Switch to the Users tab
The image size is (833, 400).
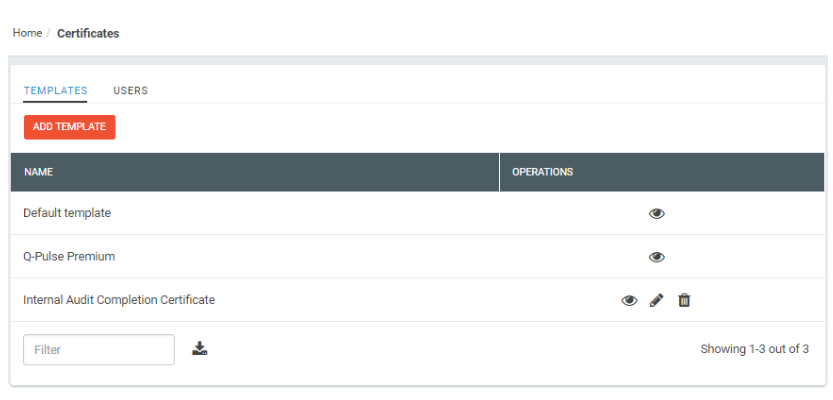coord(130,90)
